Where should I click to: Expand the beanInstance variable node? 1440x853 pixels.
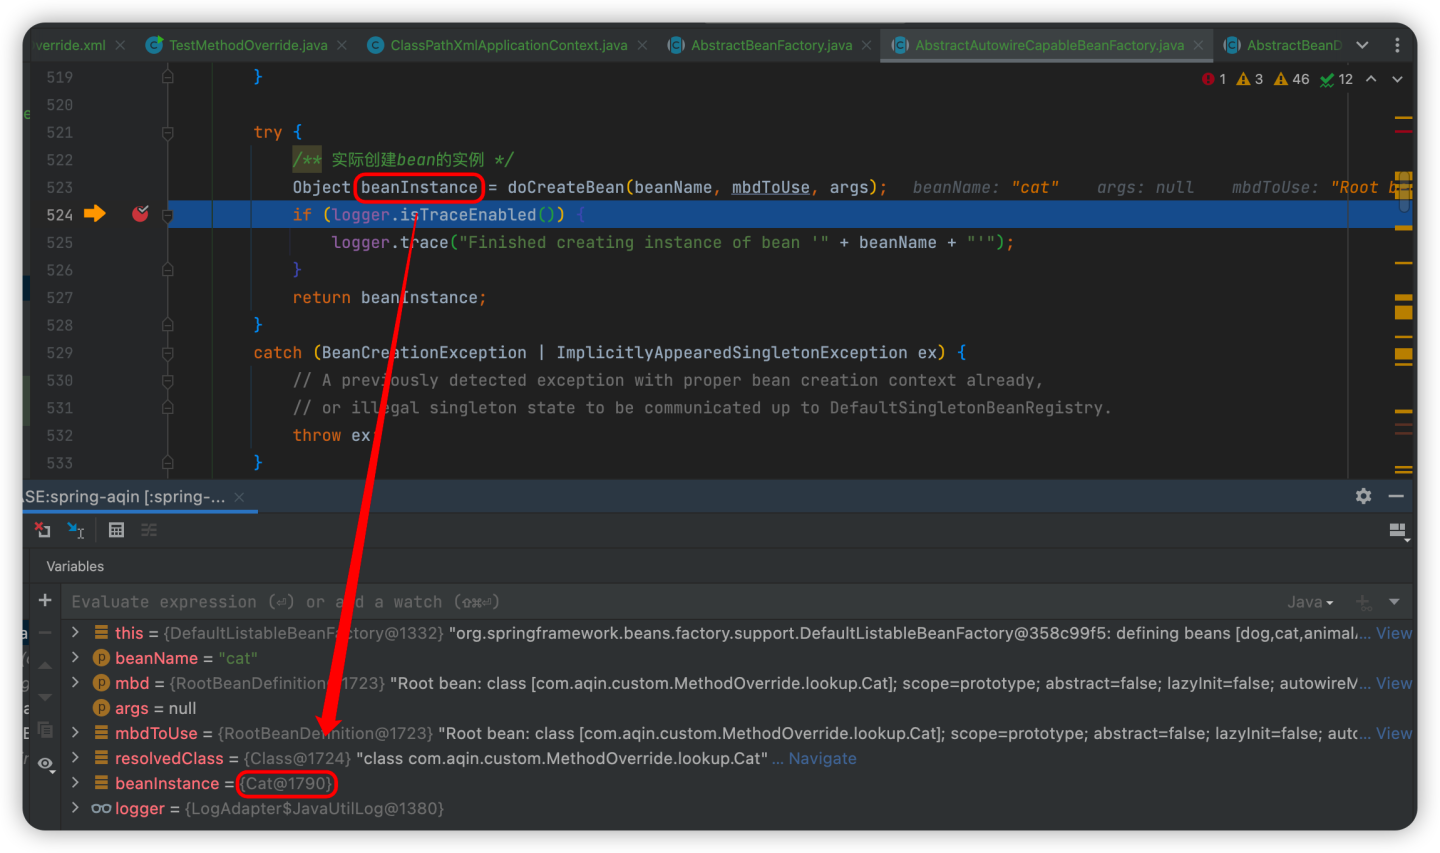tap(75, 783)
